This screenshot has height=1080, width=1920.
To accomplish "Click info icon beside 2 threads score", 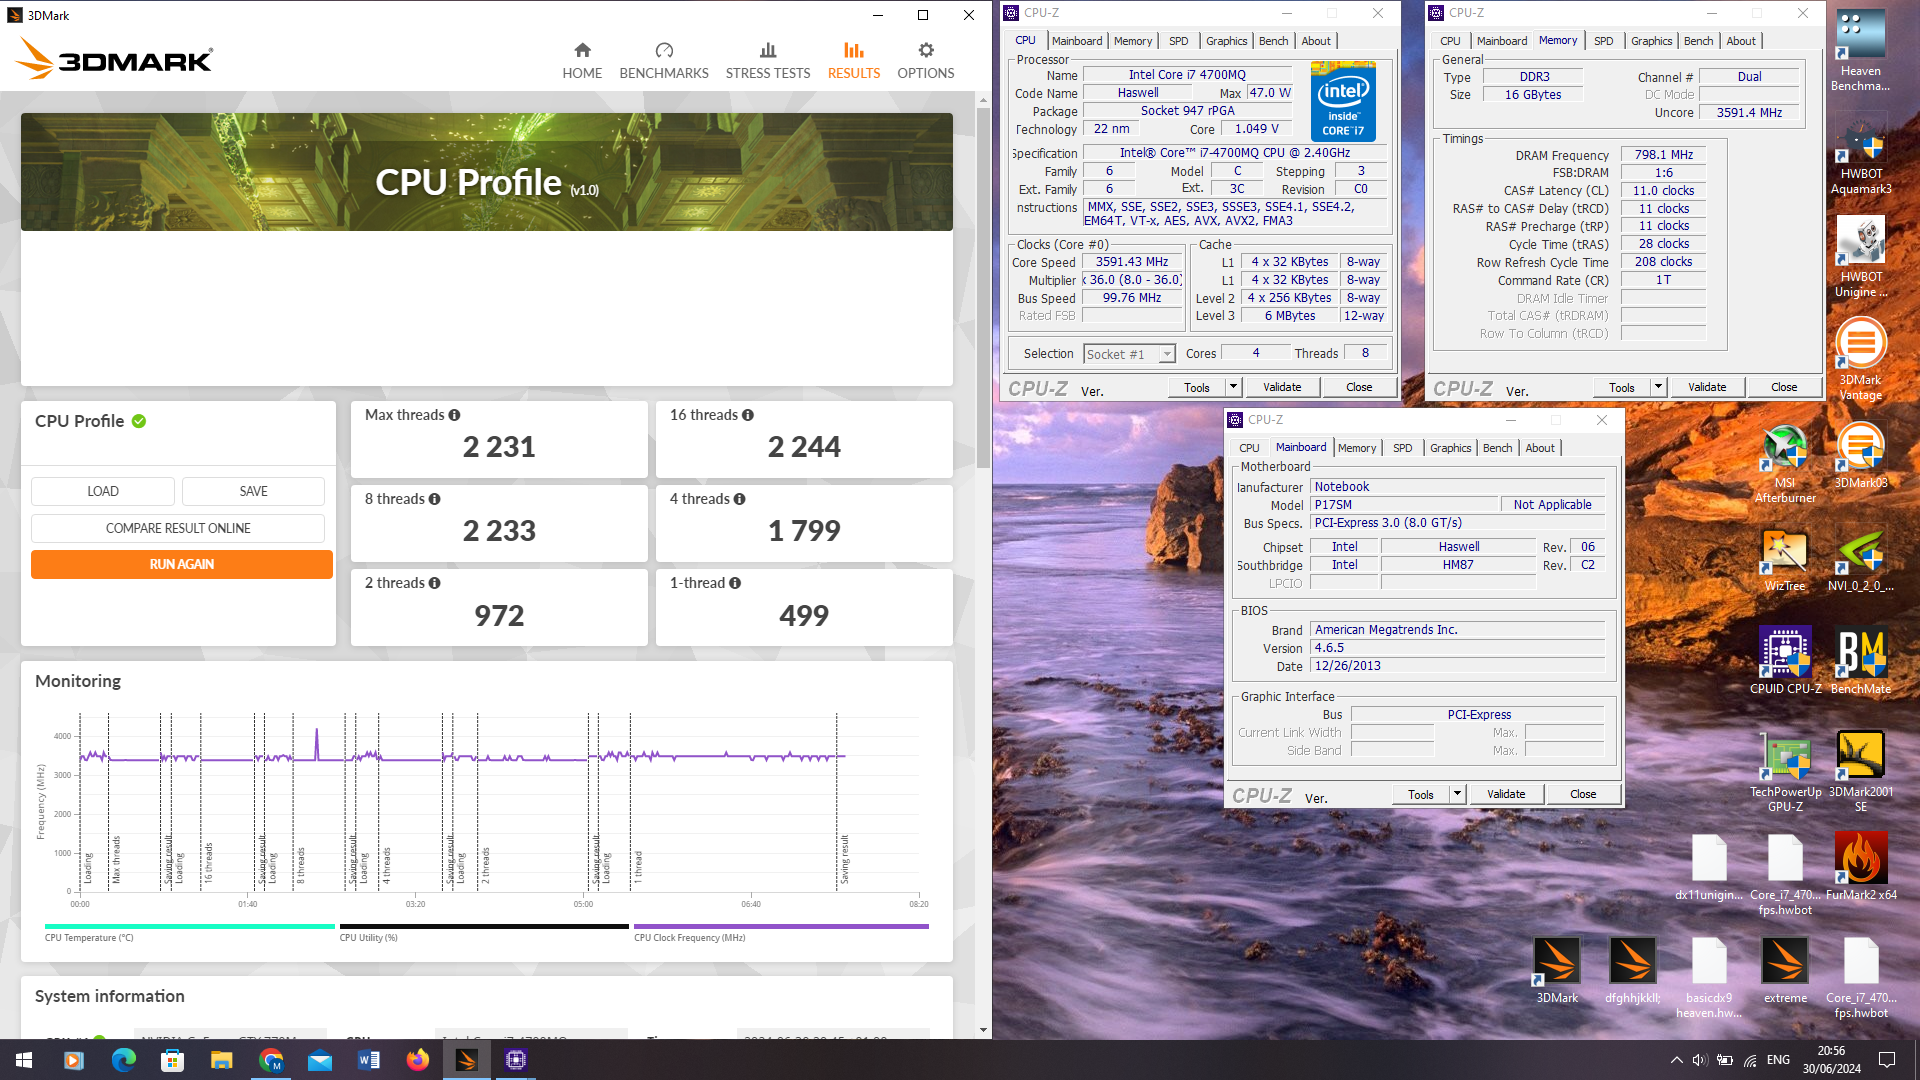I will (x=434, y=583).
